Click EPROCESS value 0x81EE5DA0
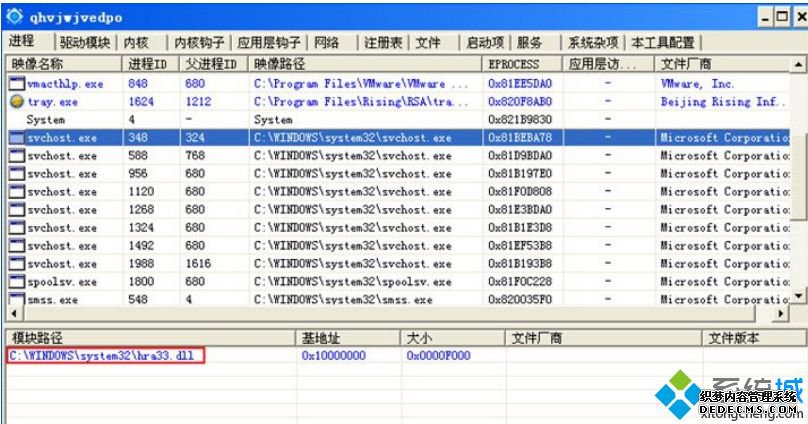The height and width of the screenshot is (424, 808). coord(520,83)
